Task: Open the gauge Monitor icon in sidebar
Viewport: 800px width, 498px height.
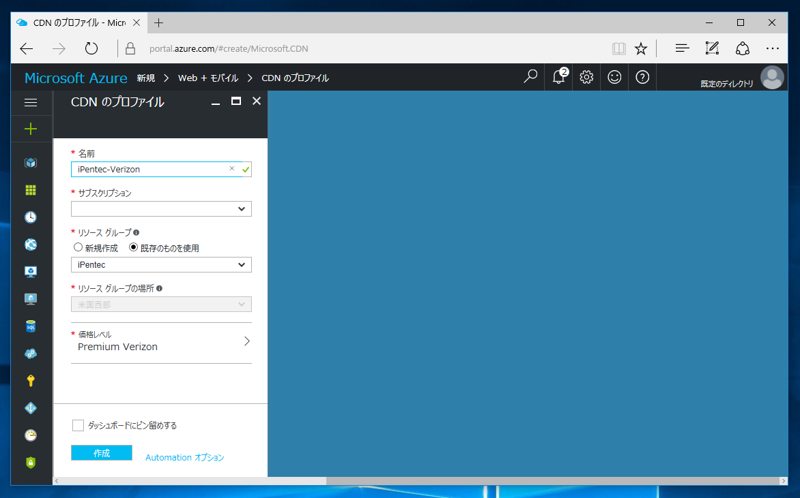Action: pos(31,435)
